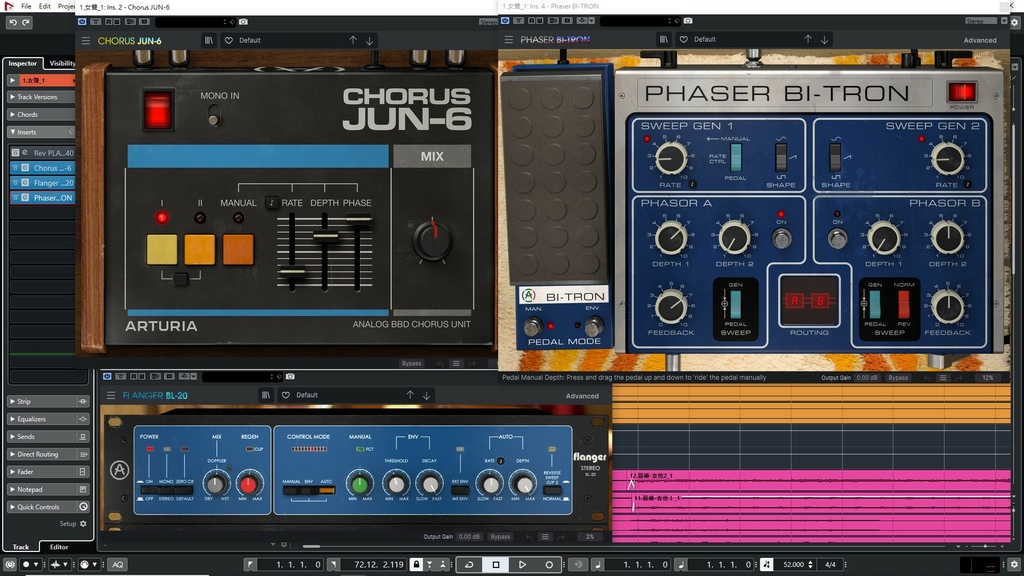Toggle the Phaser BI-TRON POWER button
The image size is (1024, 576).
[962, 92]
